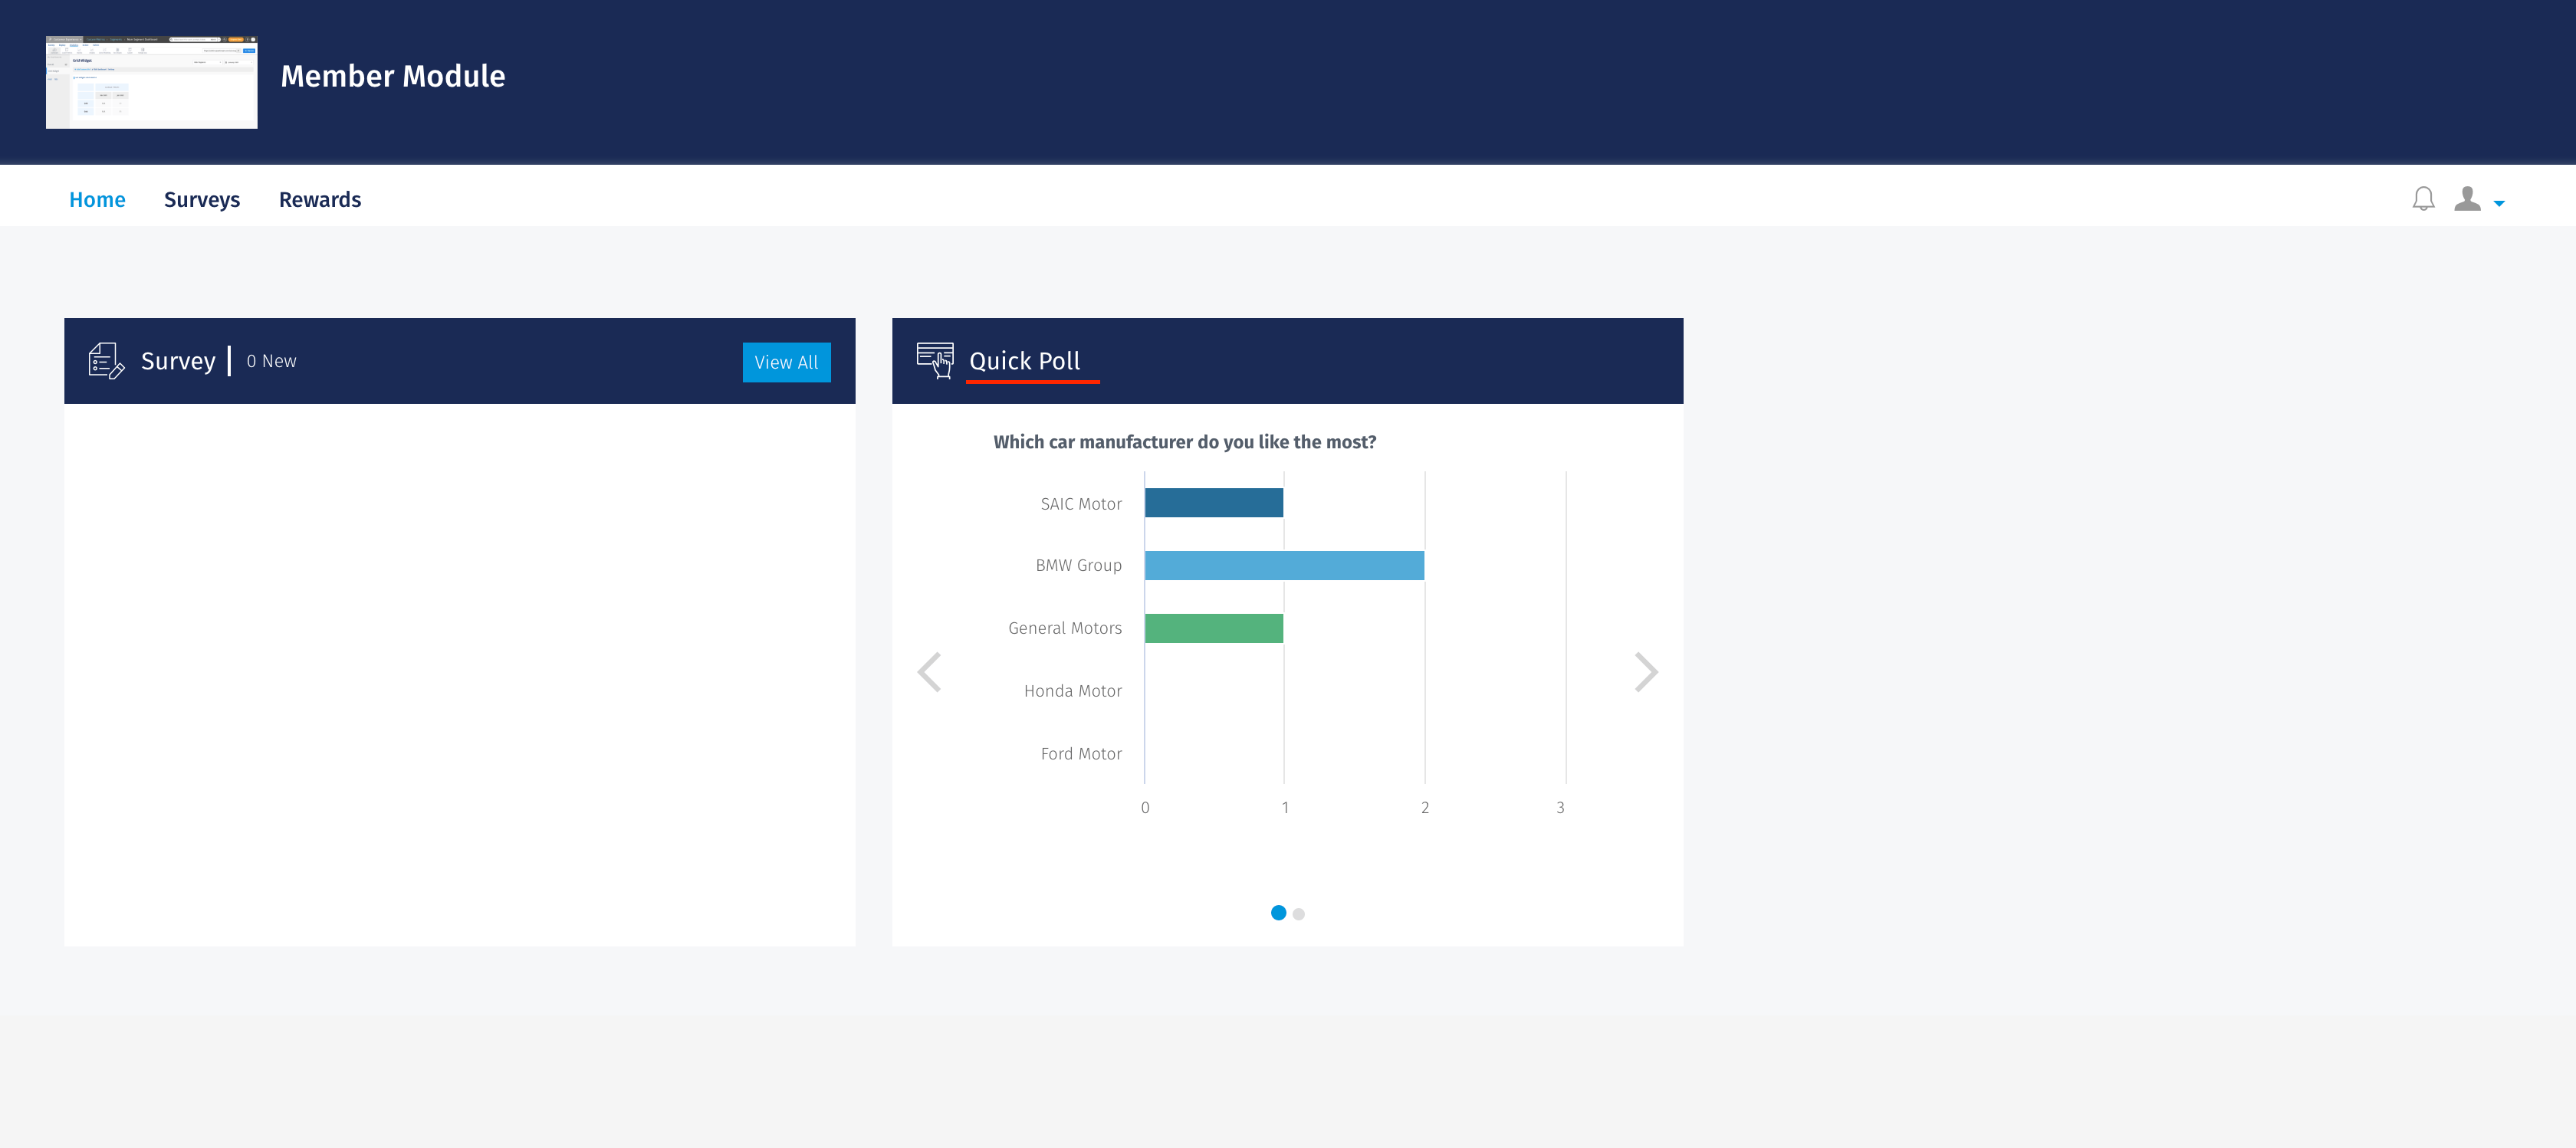Switch to the Rewards section
Viewport: 2576px width, 1148px height.
tap(320, 199)
